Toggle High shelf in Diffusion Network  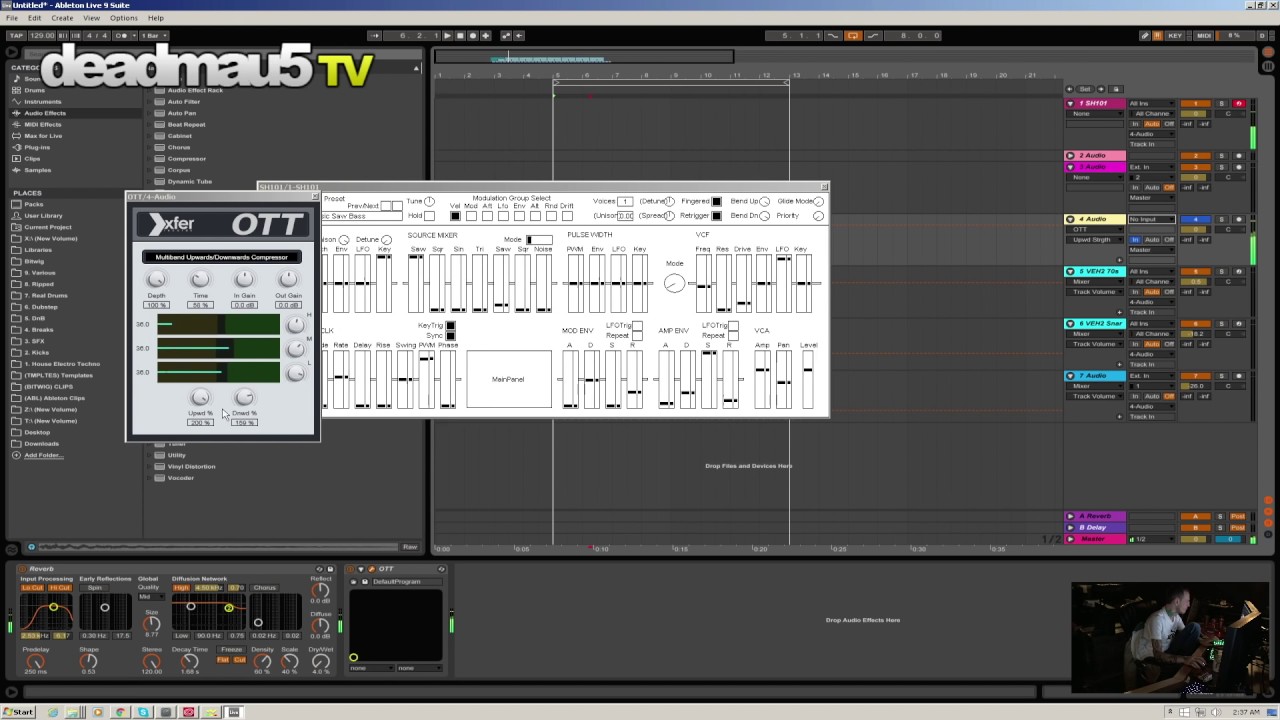pyautogui.click(x=181, y=588)
